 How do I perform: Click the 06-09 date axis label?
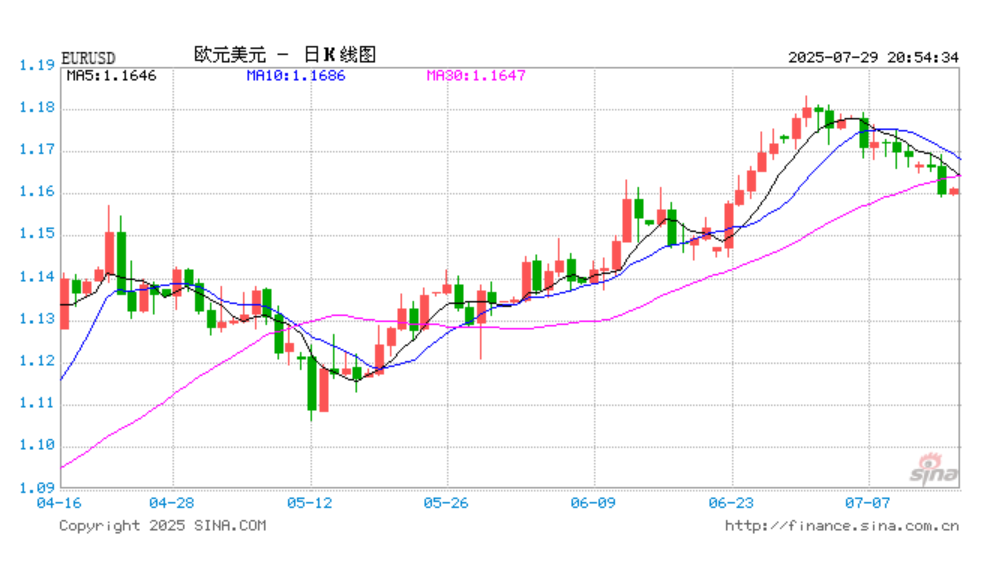click(x=592, y=501)
